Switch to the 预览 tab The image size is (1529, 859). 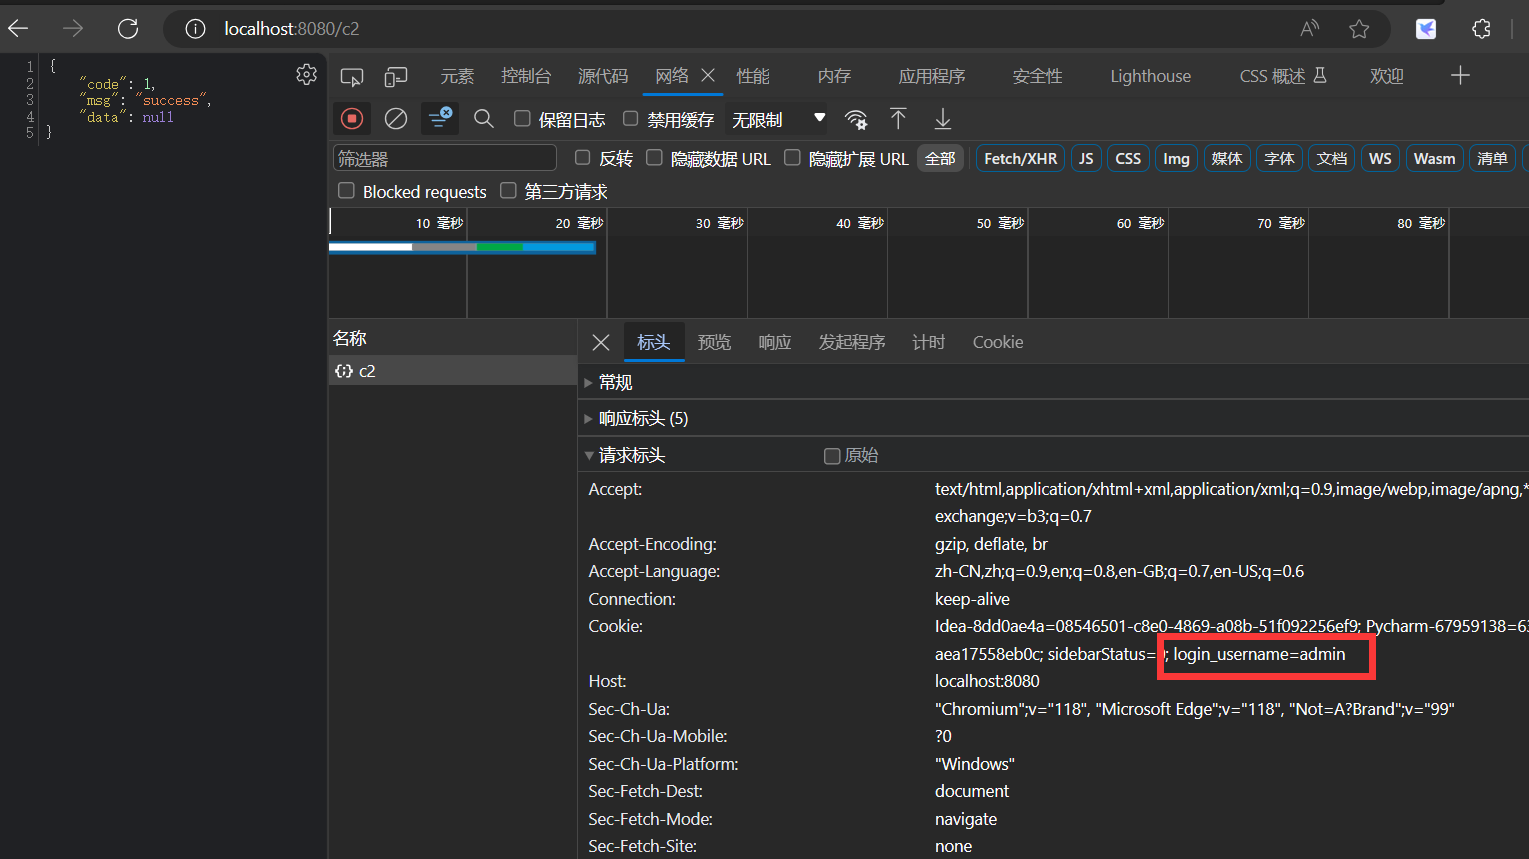[714, 342]
